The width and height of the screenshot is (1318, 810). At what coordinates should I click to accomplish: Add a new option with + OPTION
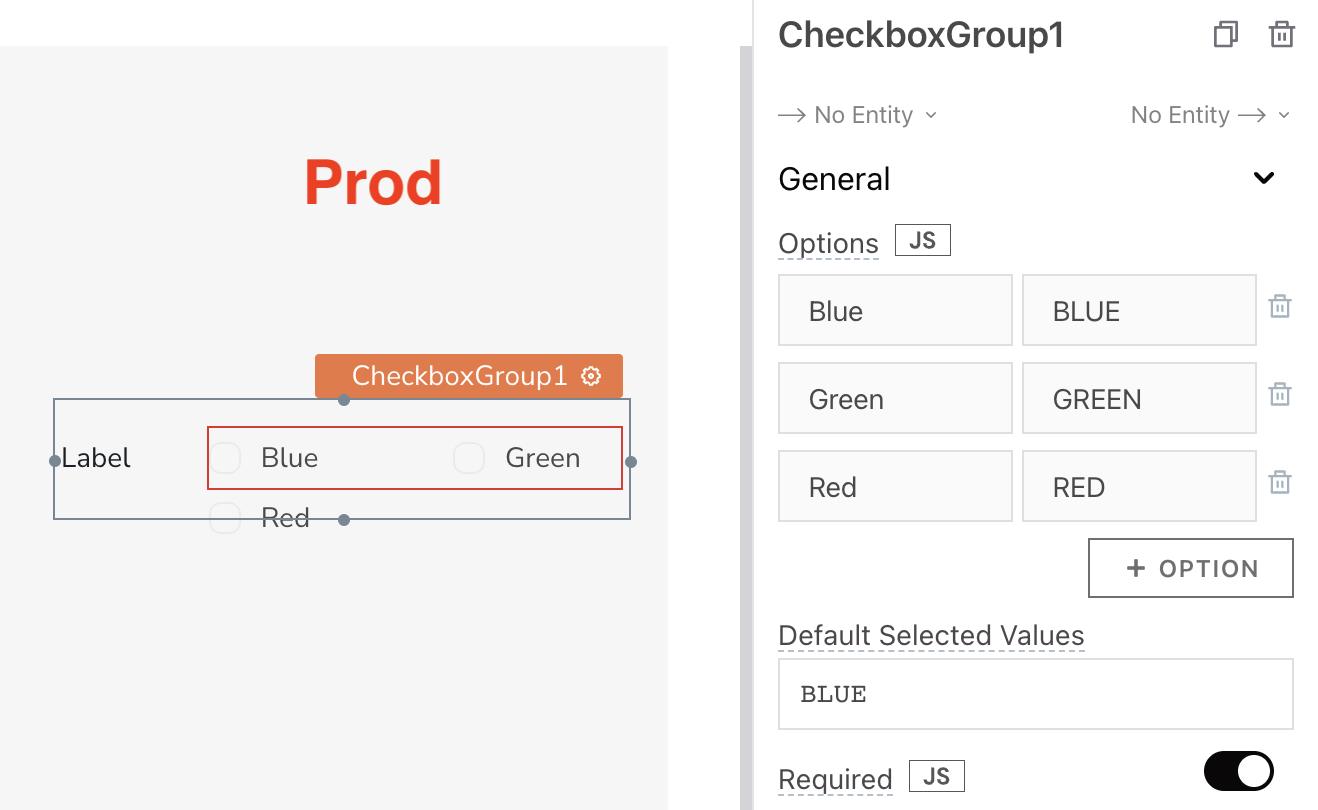(x=1190, y=568)
